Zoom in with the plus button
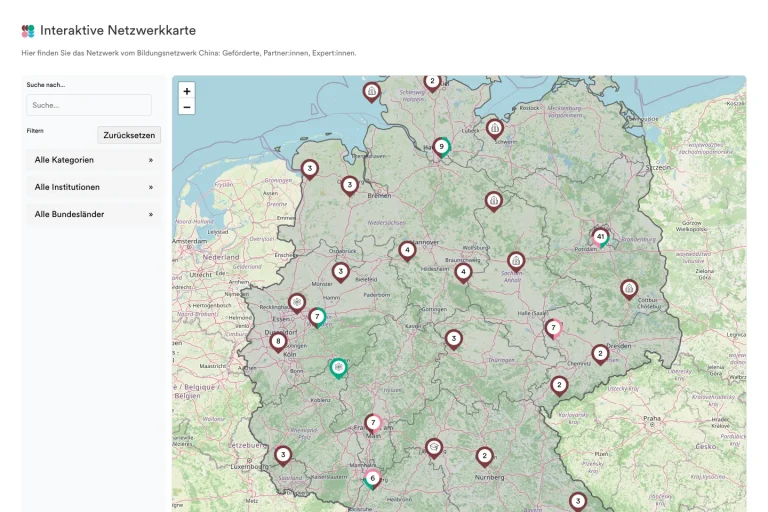The image size is (768, 512). (187, 91)
